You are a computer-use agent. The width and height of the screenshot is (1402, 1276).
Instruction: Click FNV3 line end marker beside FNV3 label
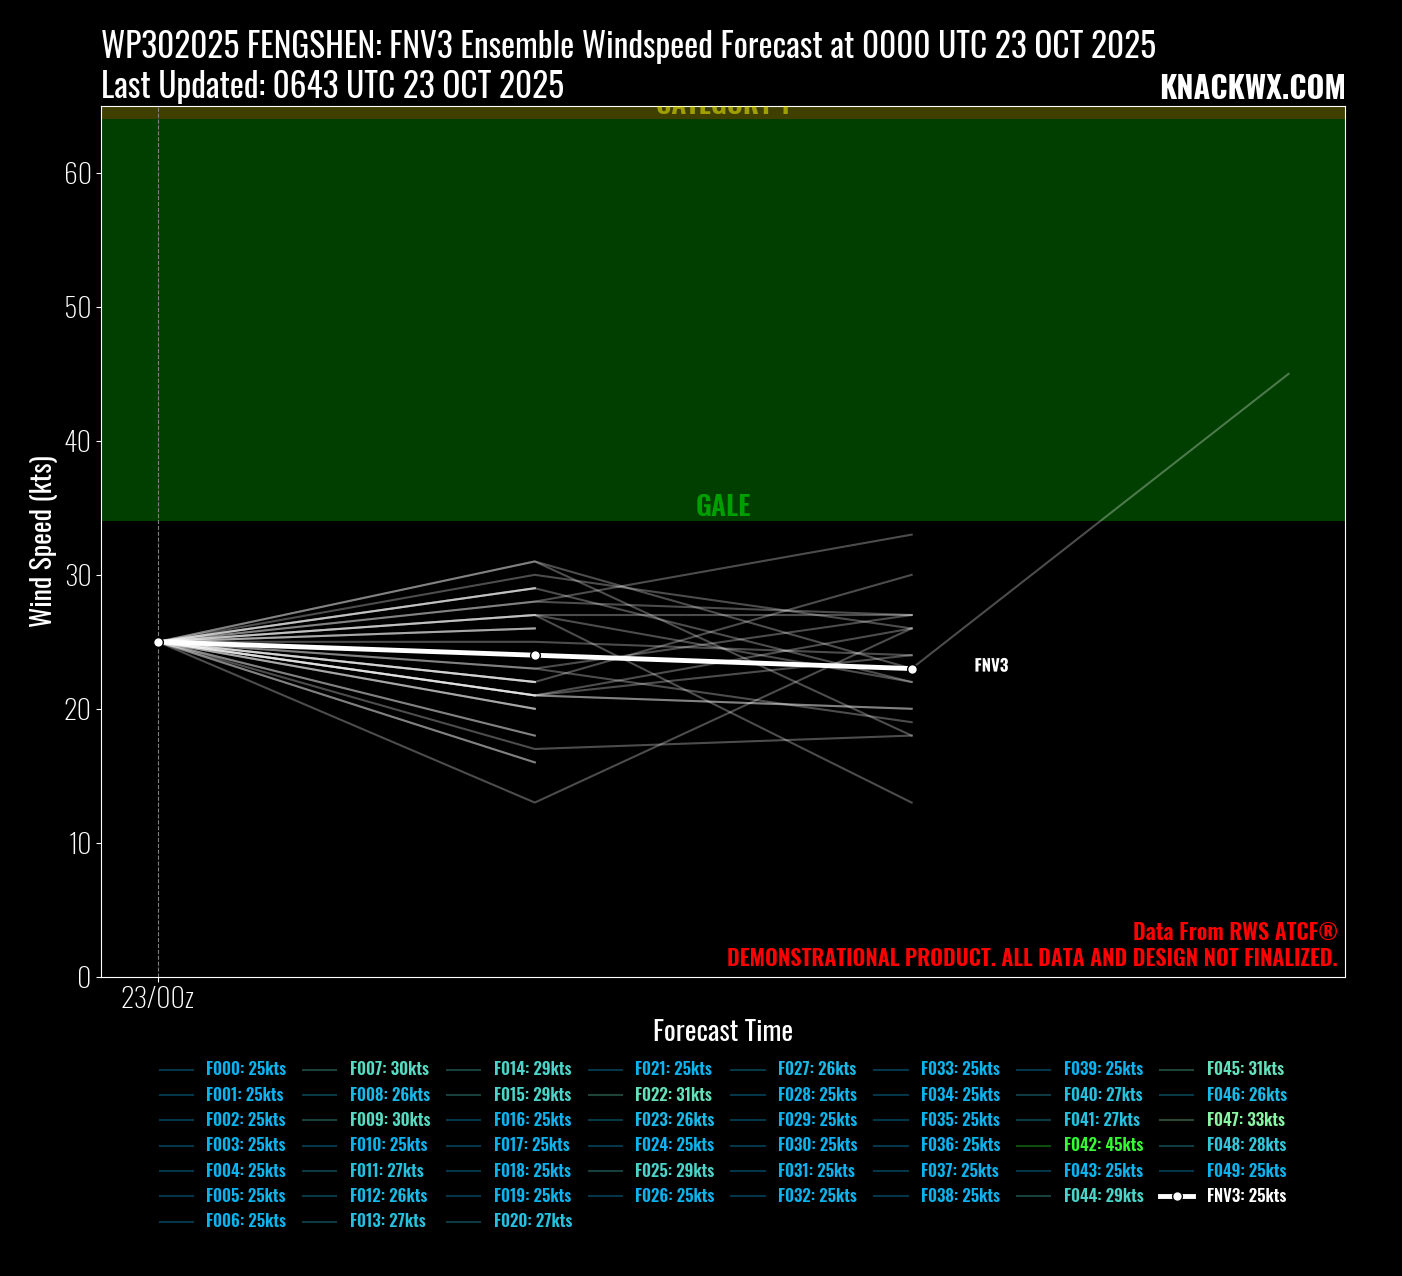(x=912, y=669)
